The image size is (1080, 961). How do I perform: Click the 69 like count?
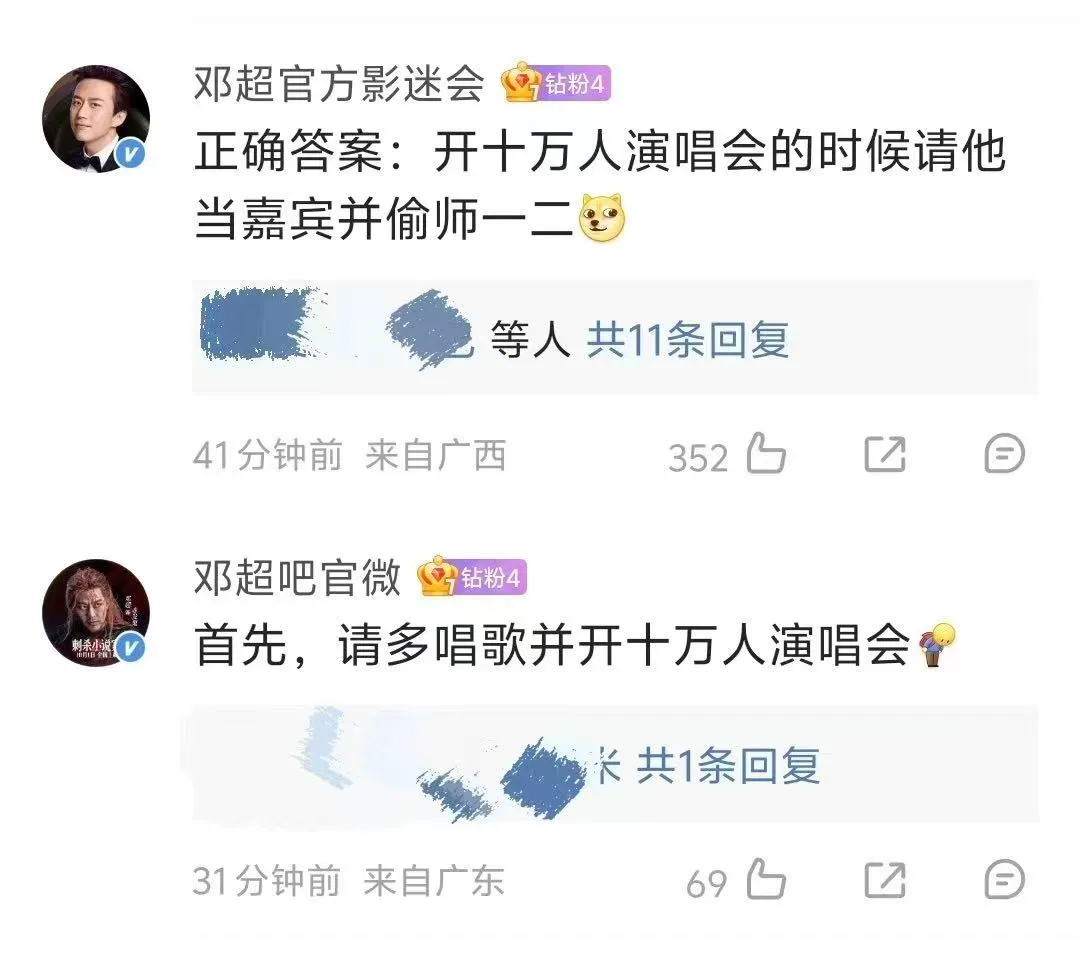pyautogui.click(x=707, y=883)
